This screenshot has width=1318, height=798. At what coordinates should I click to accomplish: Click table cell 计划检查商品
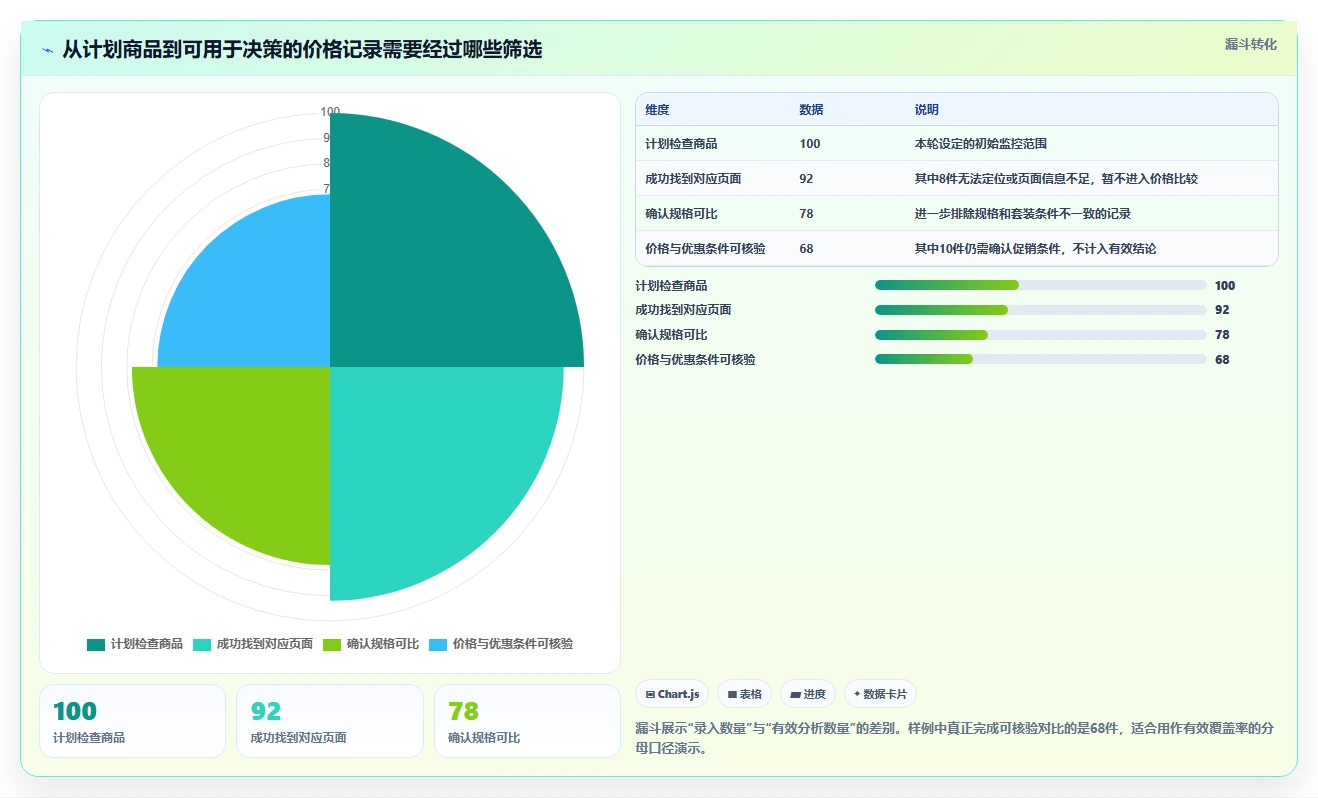click(681, 144)
